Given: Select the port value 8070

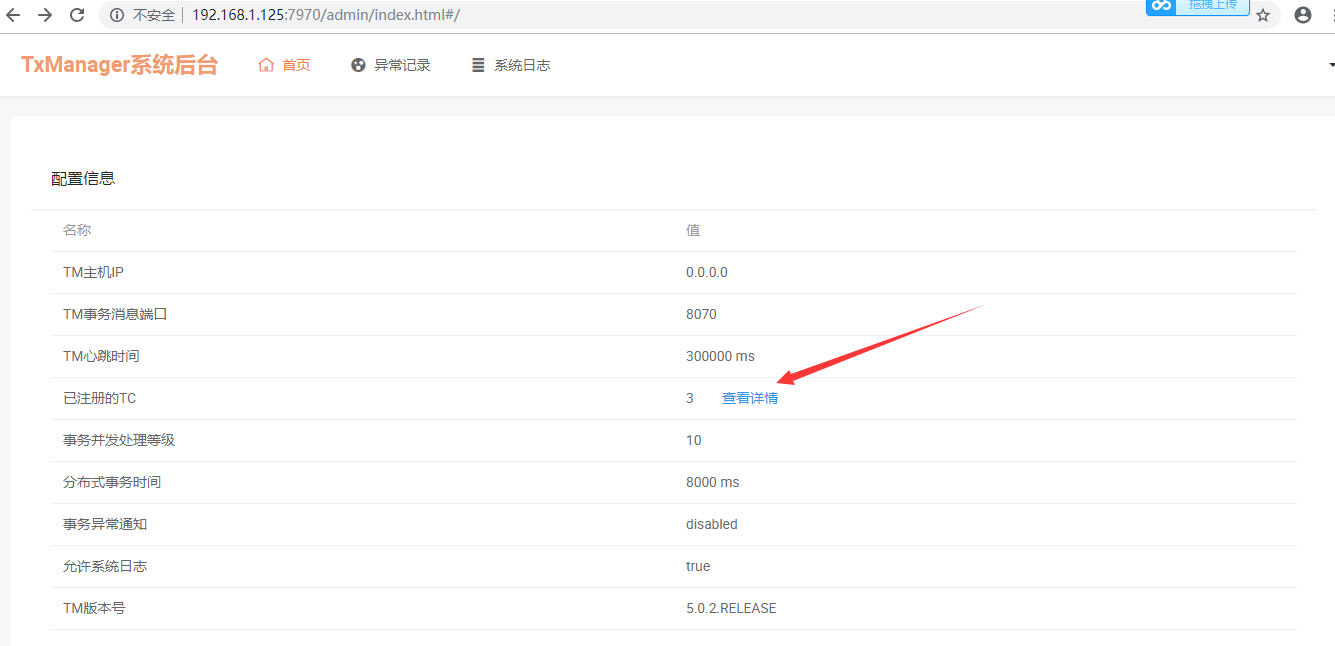Looking at the screenshot, I should [x=701, y=314].
